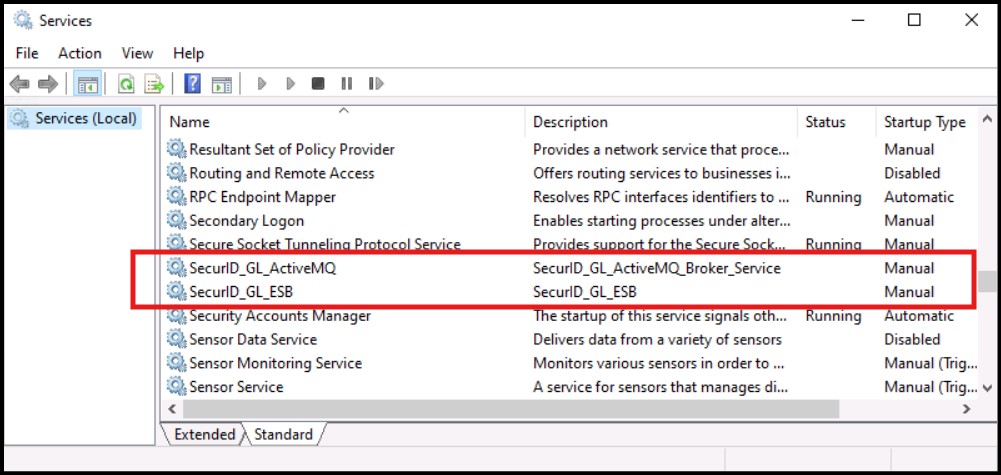The image size is (1001, 475).
Task: Switch to the Standard tab
Action: 283,434
